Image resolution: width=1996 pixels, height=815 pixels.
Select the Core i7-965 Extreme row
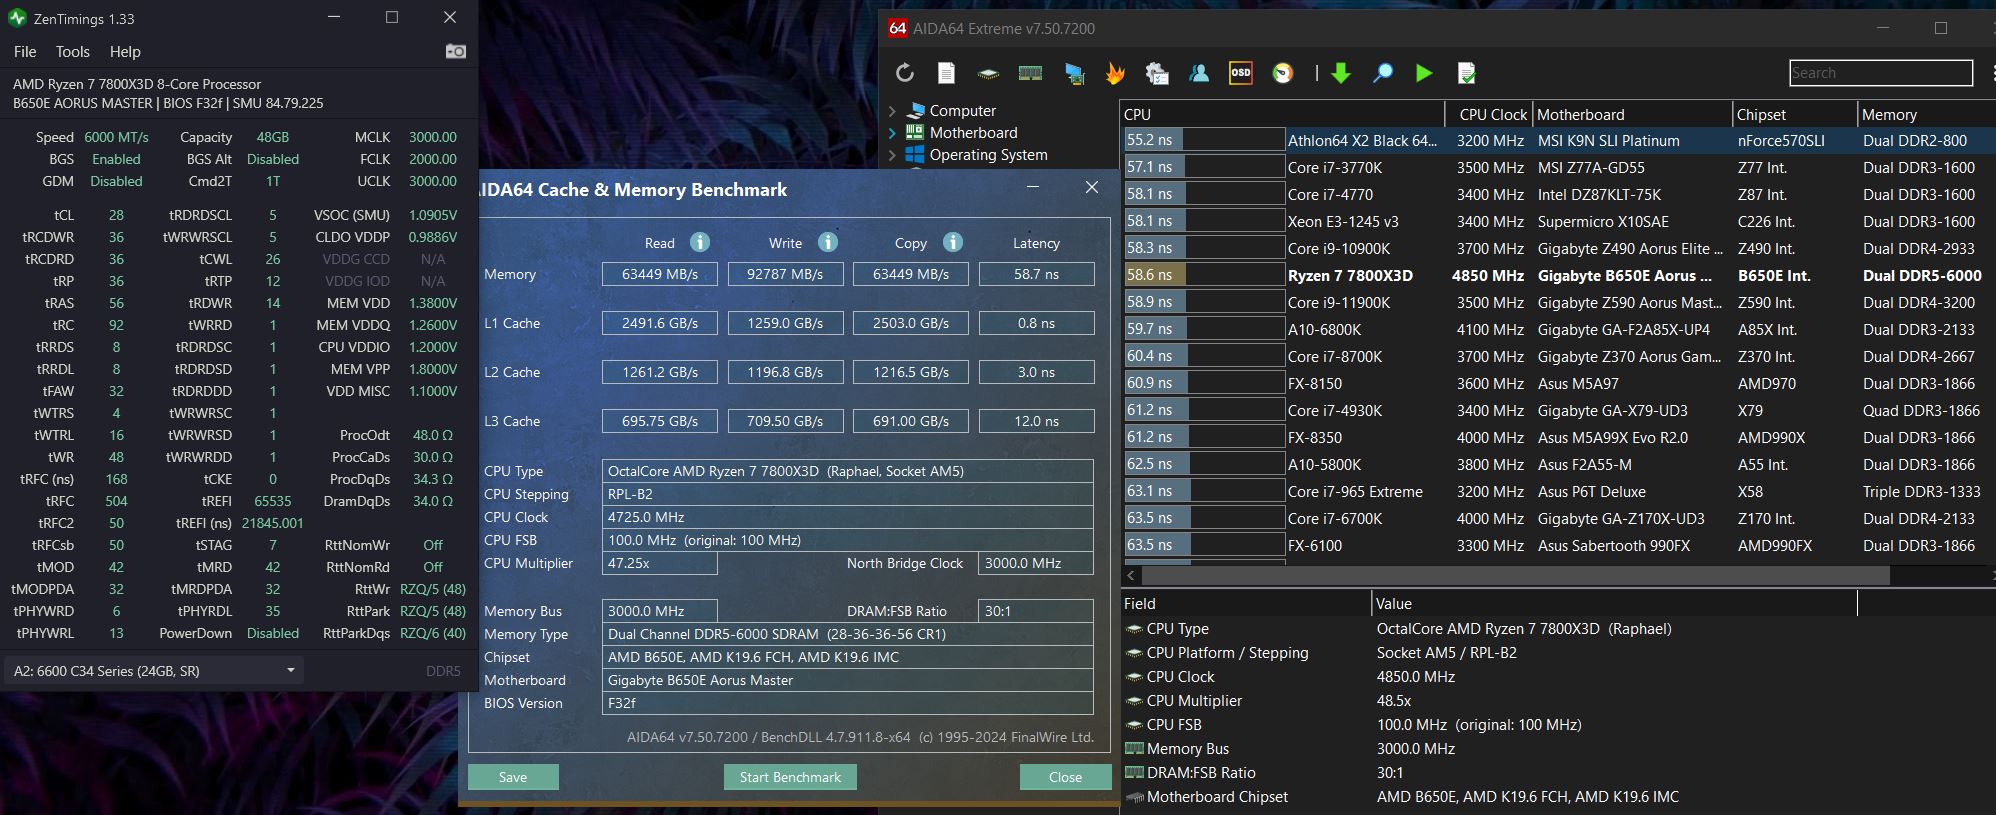pyautogui.click(x=1558, y=492)
